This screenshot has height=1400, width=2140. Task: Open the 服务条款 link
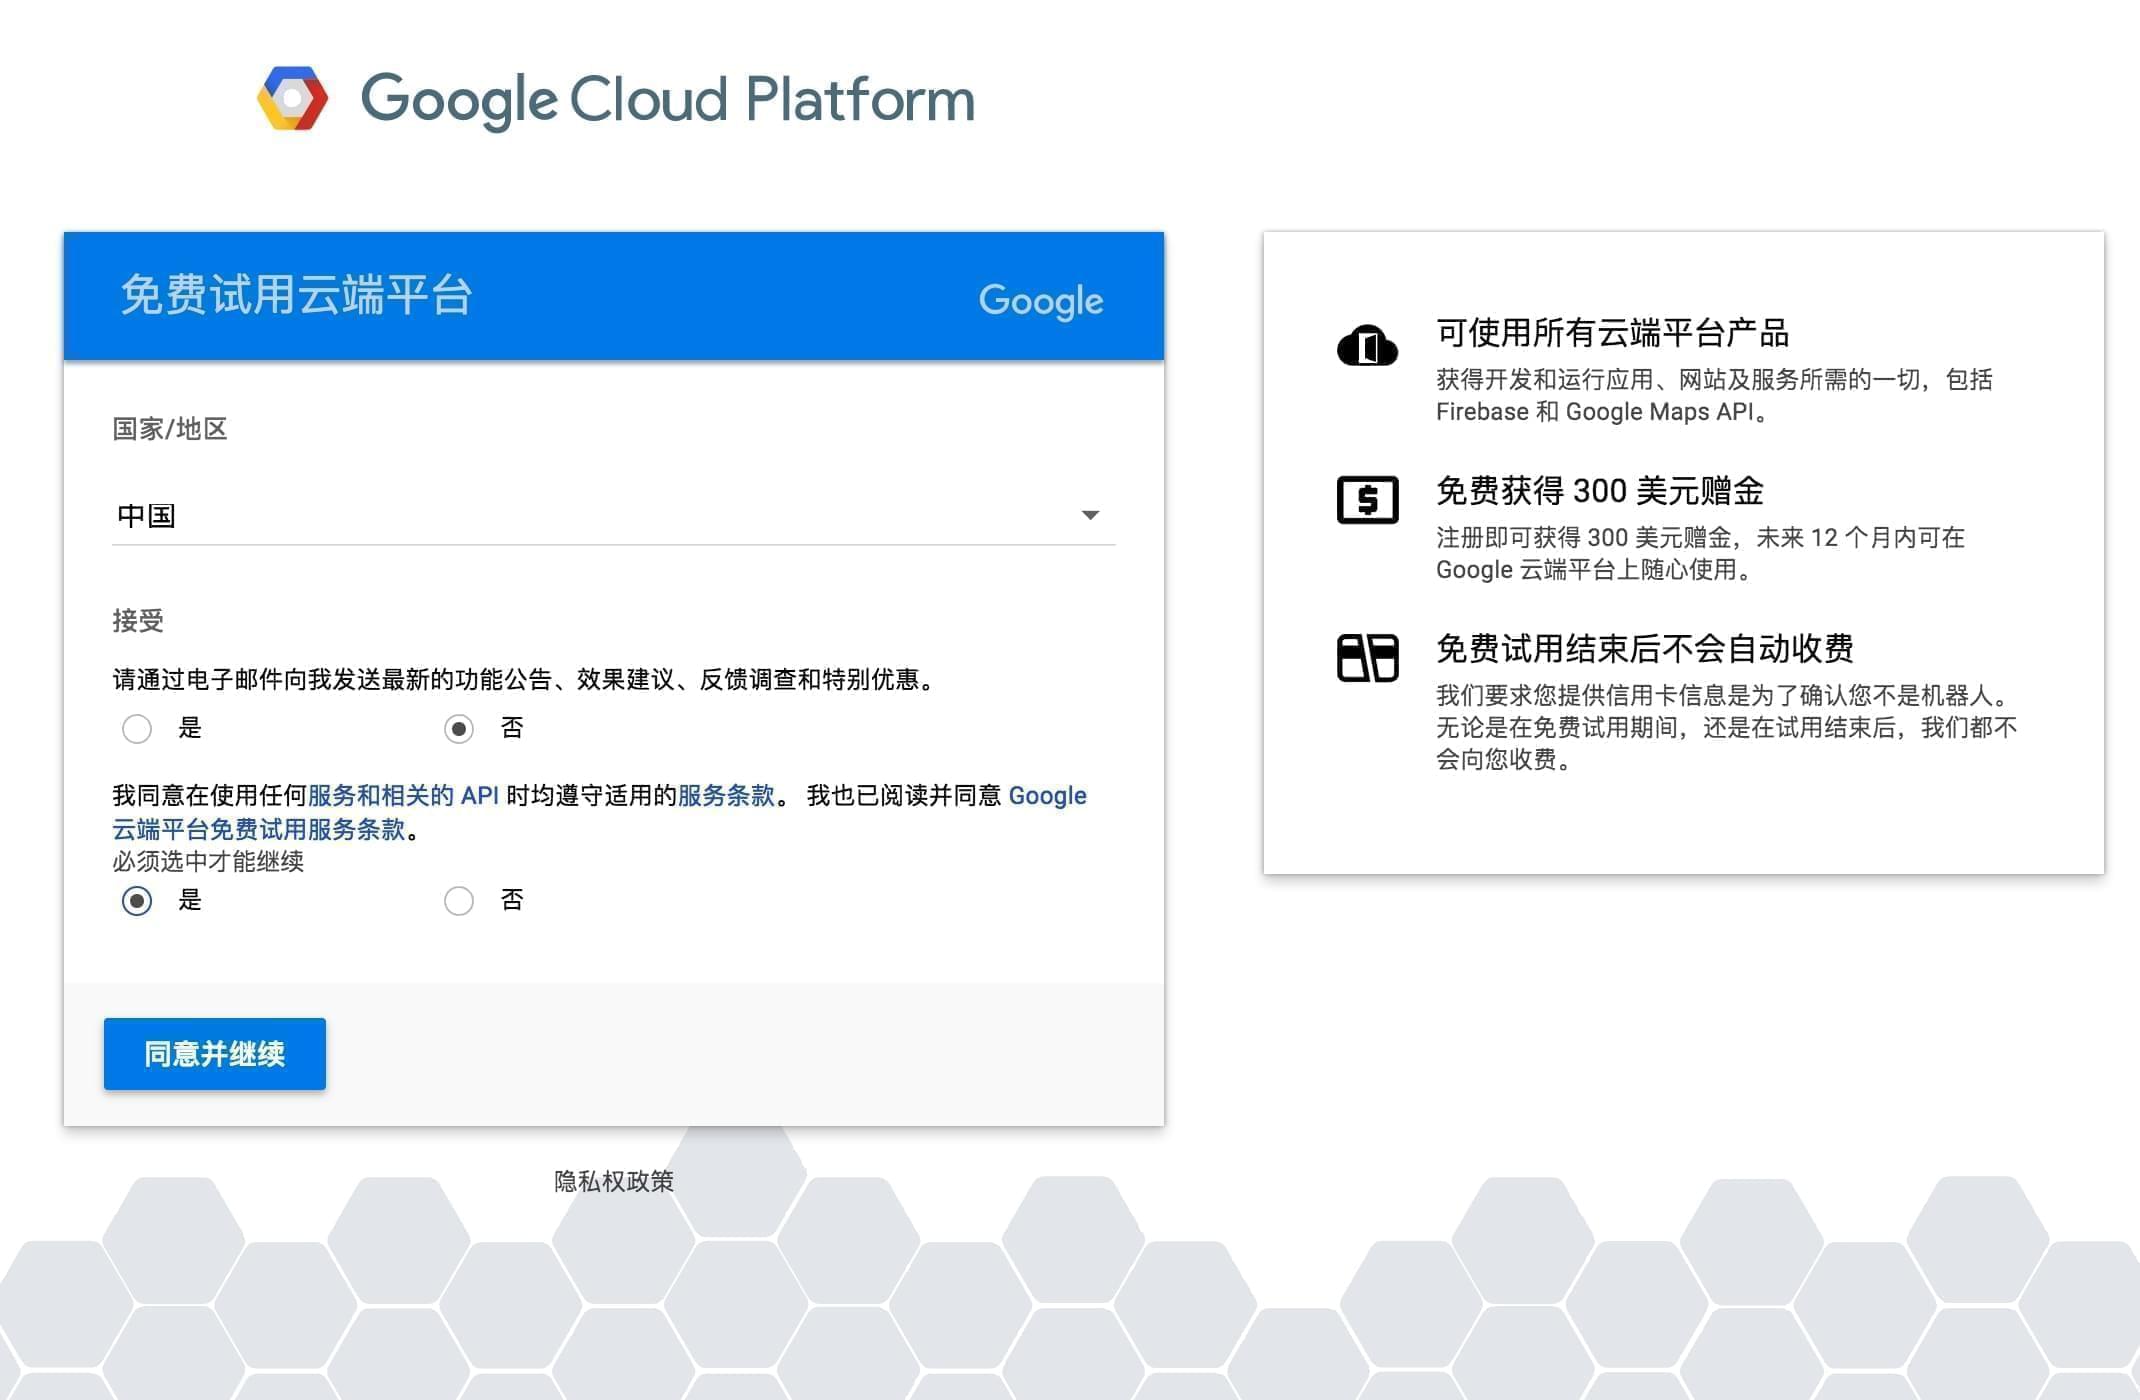tap(726, 796)
